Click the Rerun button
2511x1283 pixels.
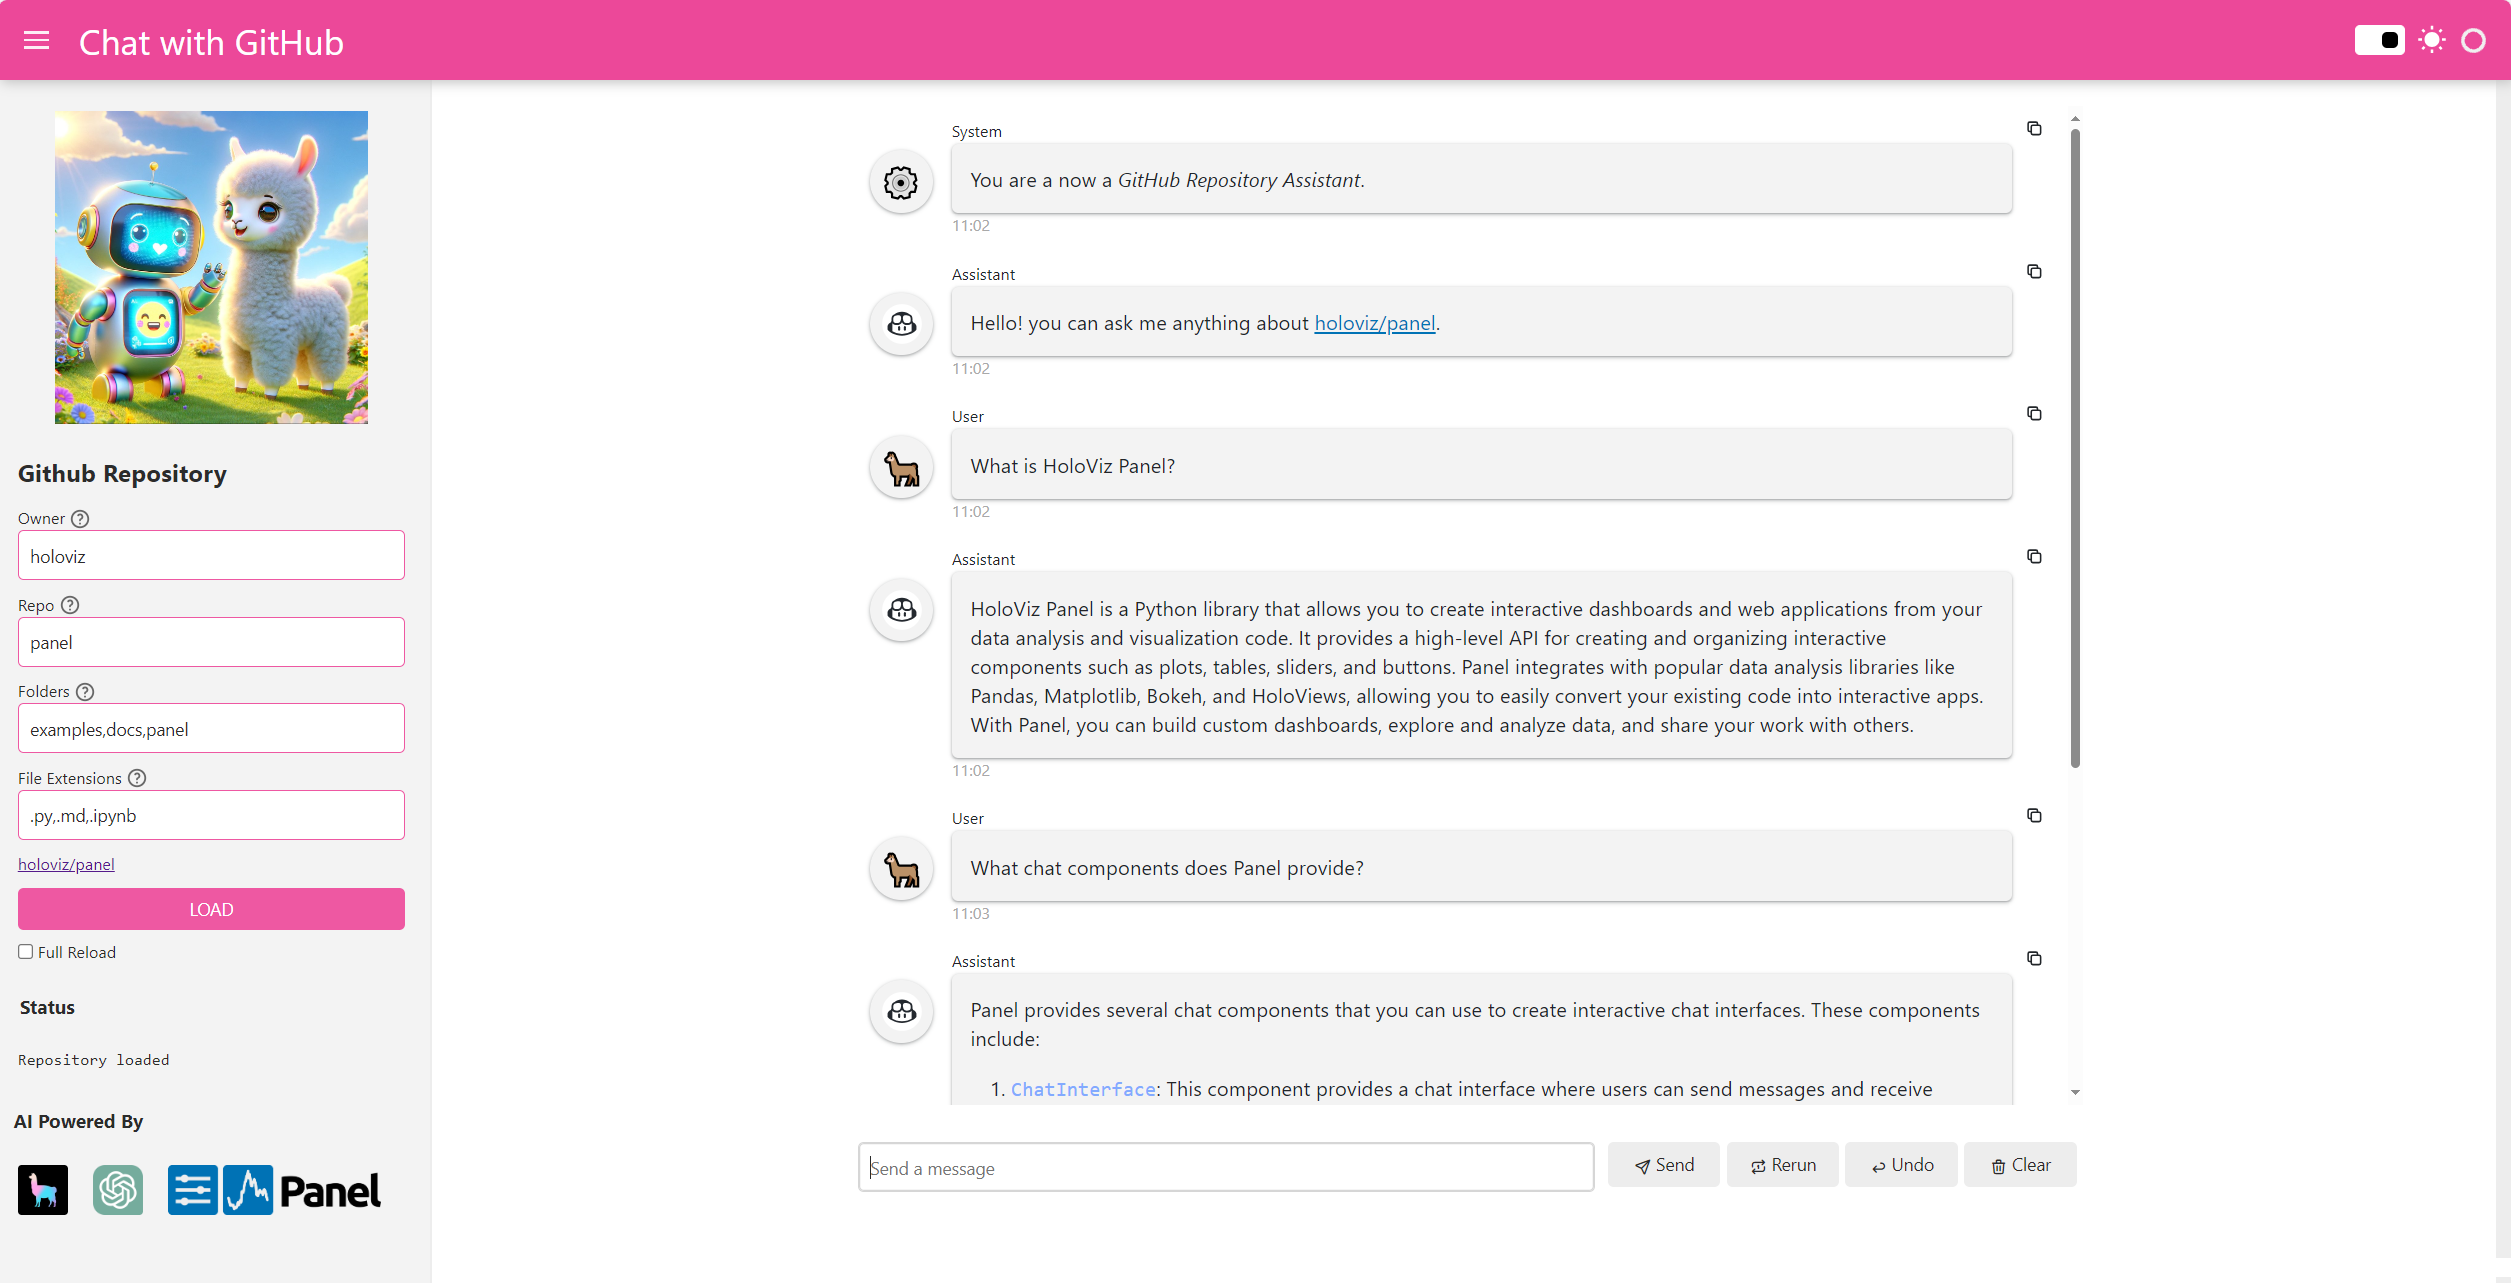point(1782,1165)
